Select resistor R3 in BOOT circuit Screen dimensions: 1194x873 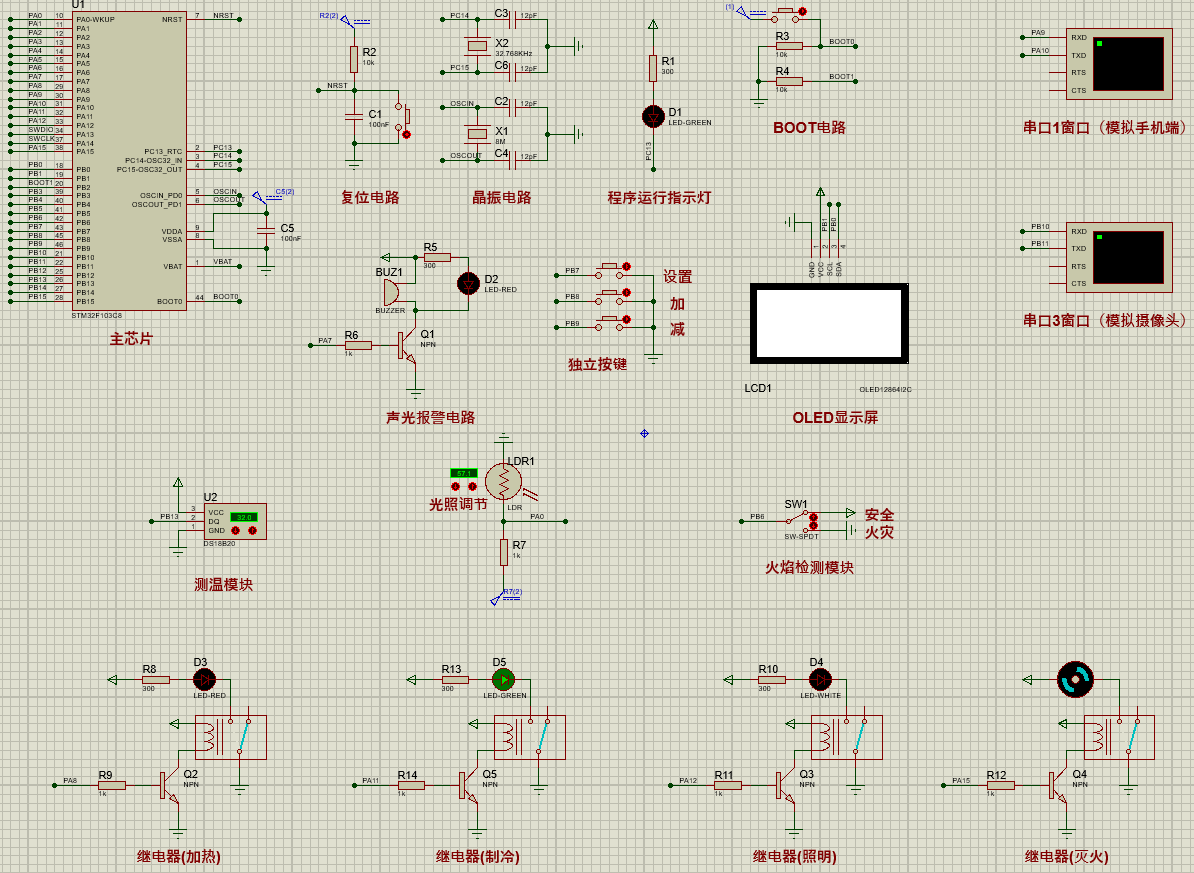click(x=788, y=46)
